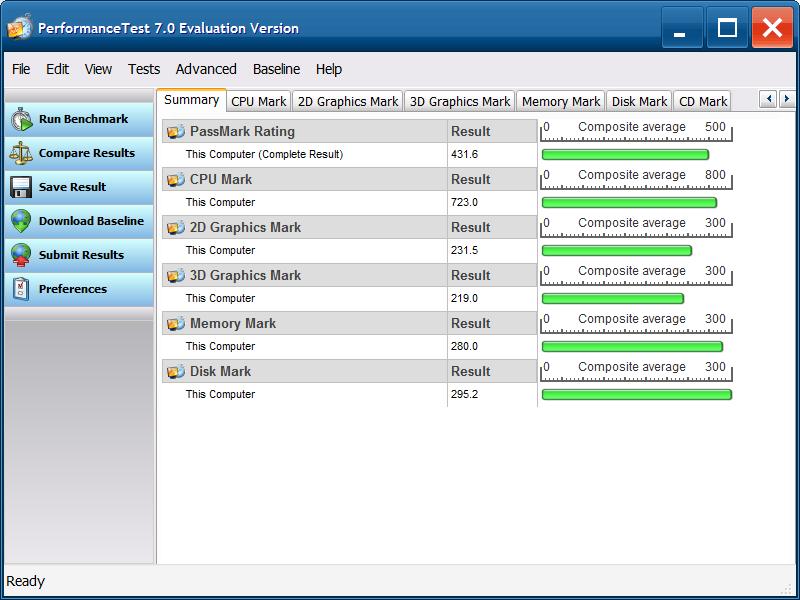Click the Submit Results globe upload icon
This screenshot has width=800, height=600.
tap(21, 255)
